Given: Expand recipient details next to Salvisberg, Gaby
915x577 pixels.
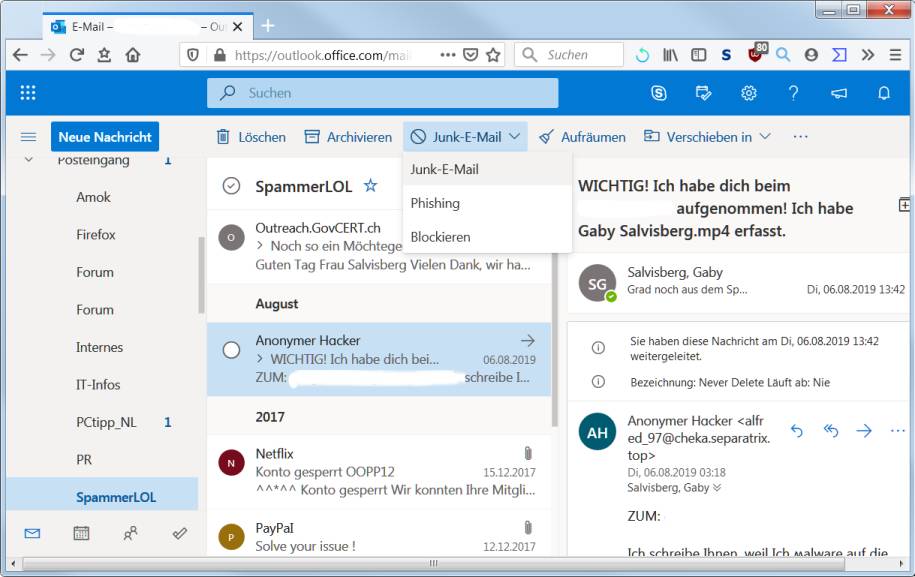Looking at the screenshot, I should [x=717, y=488].
